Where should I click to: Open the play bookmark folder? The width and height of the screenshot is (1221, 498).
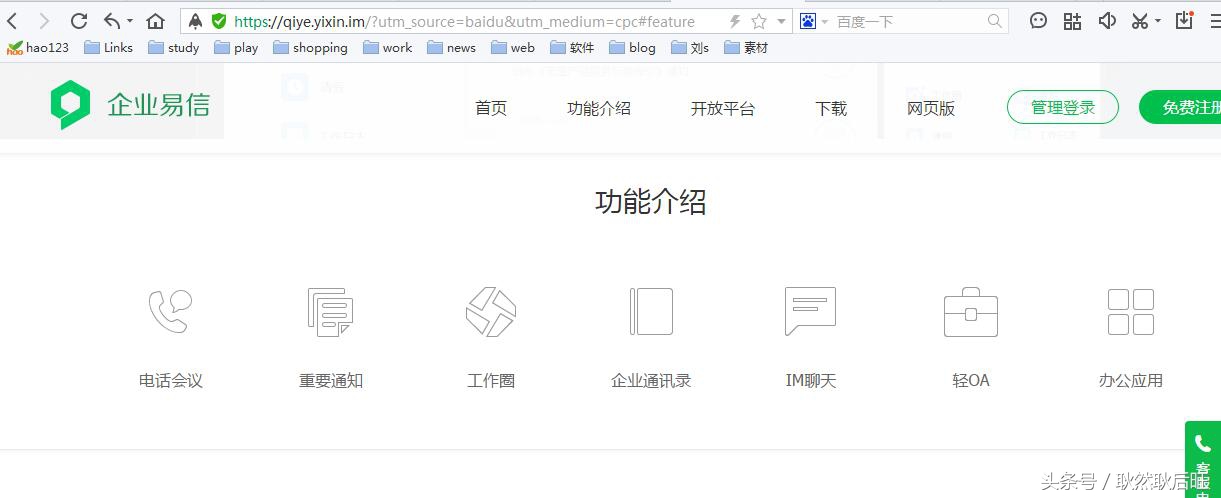coord(236,47)
